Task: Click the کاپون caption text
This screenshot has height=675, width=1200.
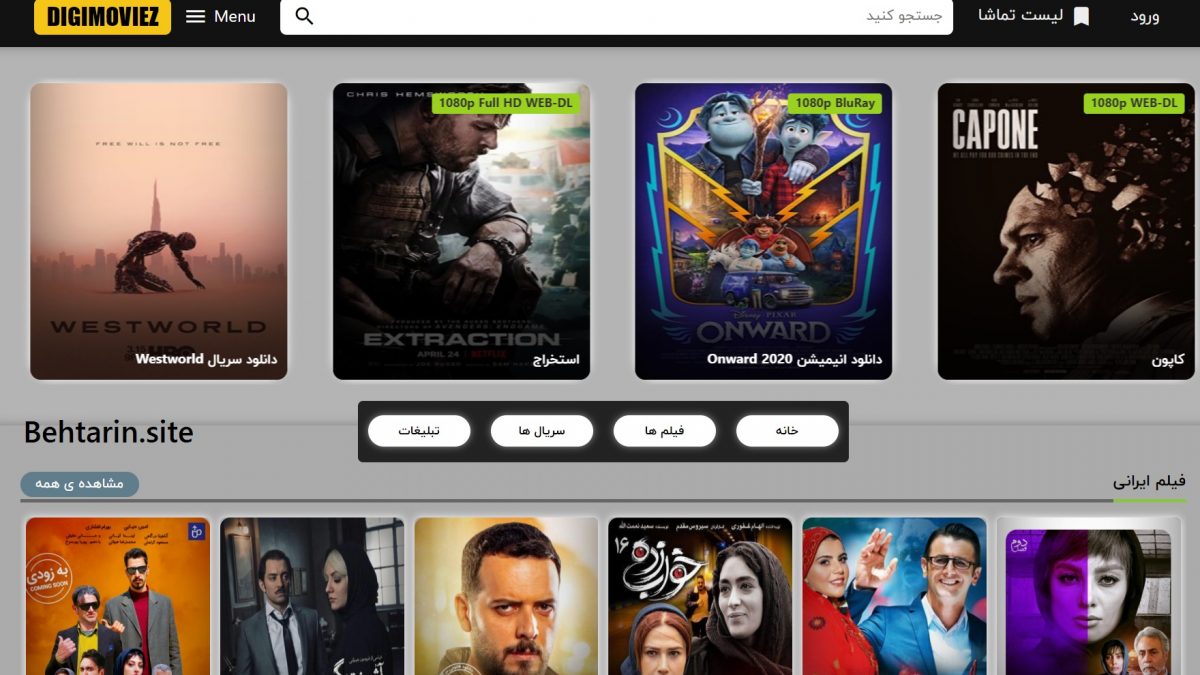Action: coord(1167,359)
